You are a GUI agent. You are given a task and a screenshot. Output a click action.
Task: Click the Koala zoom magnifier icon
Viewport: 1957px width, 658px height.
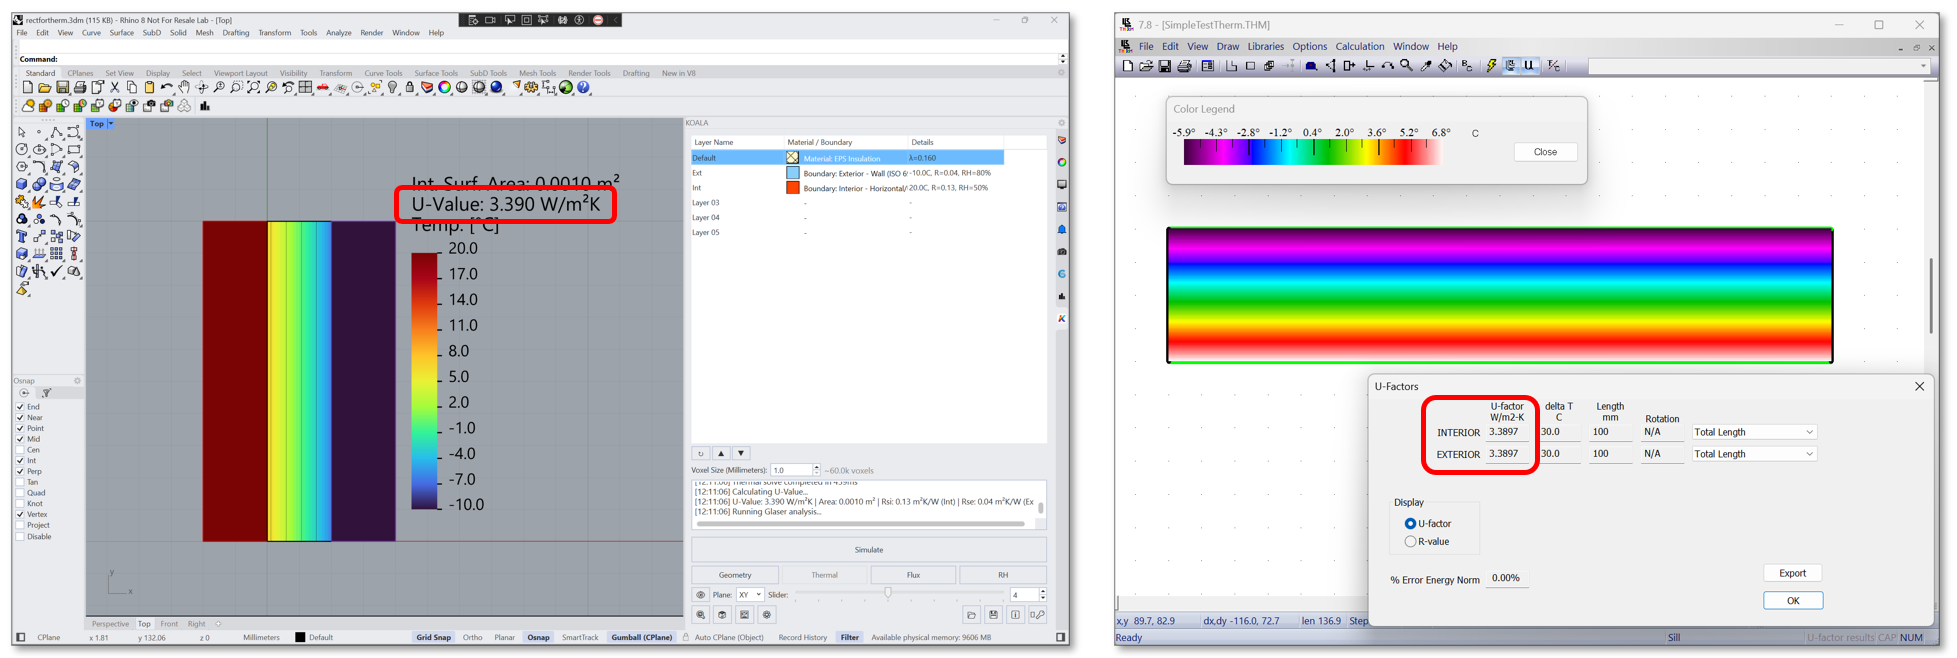(x=700, y=615)
